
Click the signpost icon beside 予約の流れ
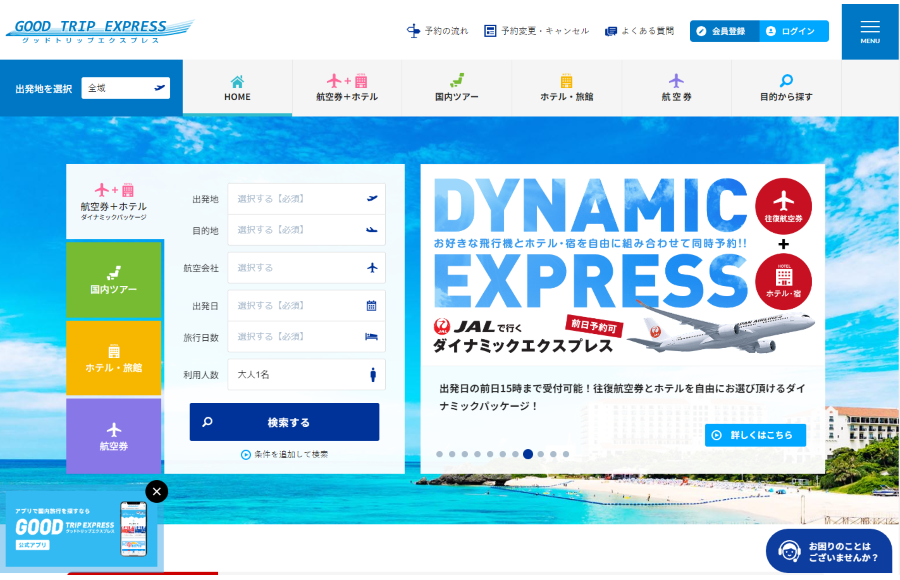point(413,31)
